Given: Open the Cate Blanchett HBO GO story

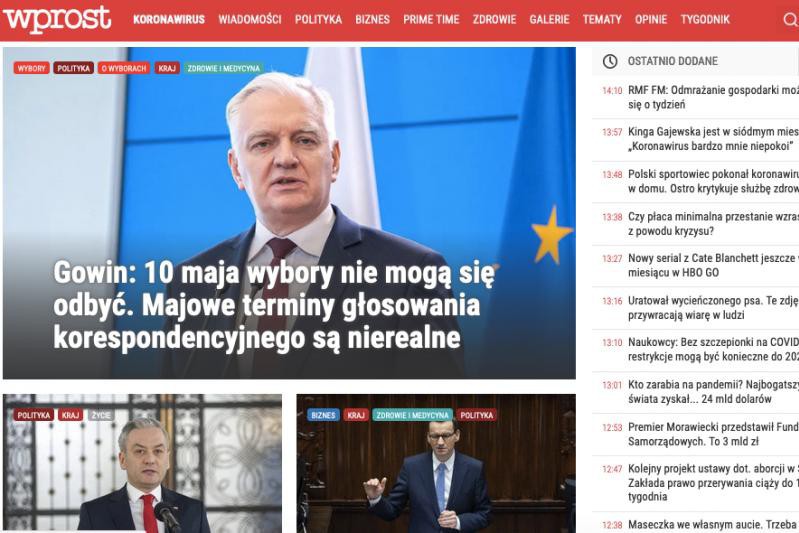Looking at the screenshot, I should click(700, 265).
